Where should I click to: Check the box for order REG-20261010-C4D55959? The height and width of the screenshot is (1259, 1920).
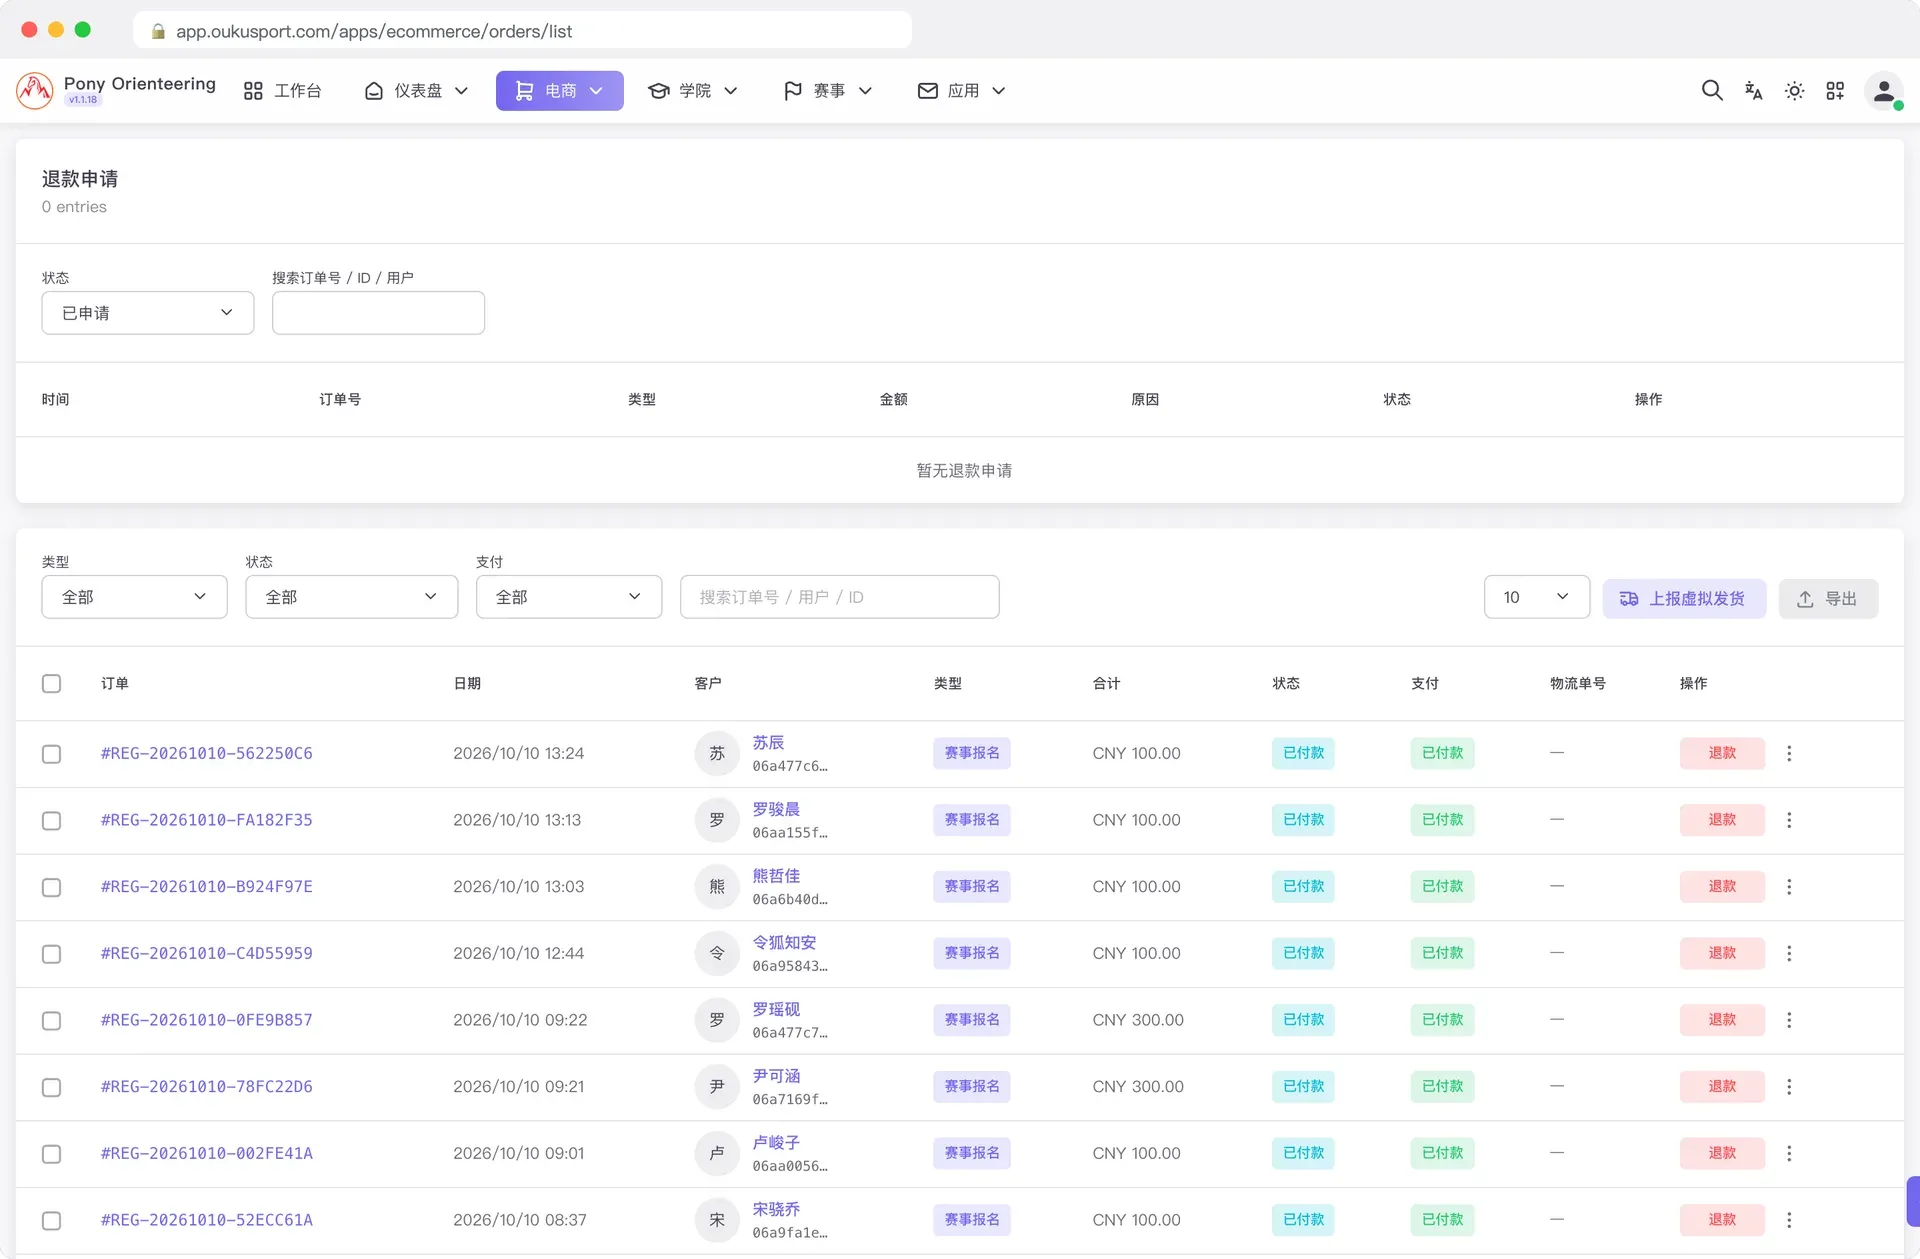[x=52, y=954]
